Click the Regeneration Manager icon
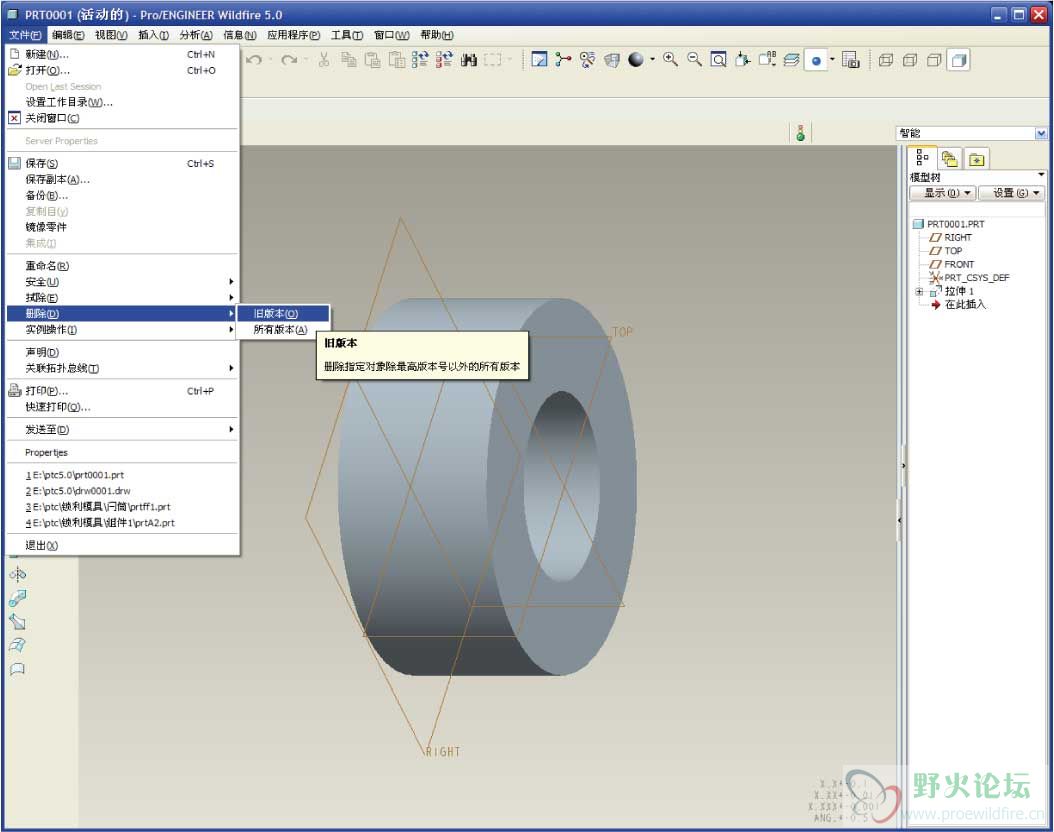This screenshot has width=1054, height=832. pos(444,60)
